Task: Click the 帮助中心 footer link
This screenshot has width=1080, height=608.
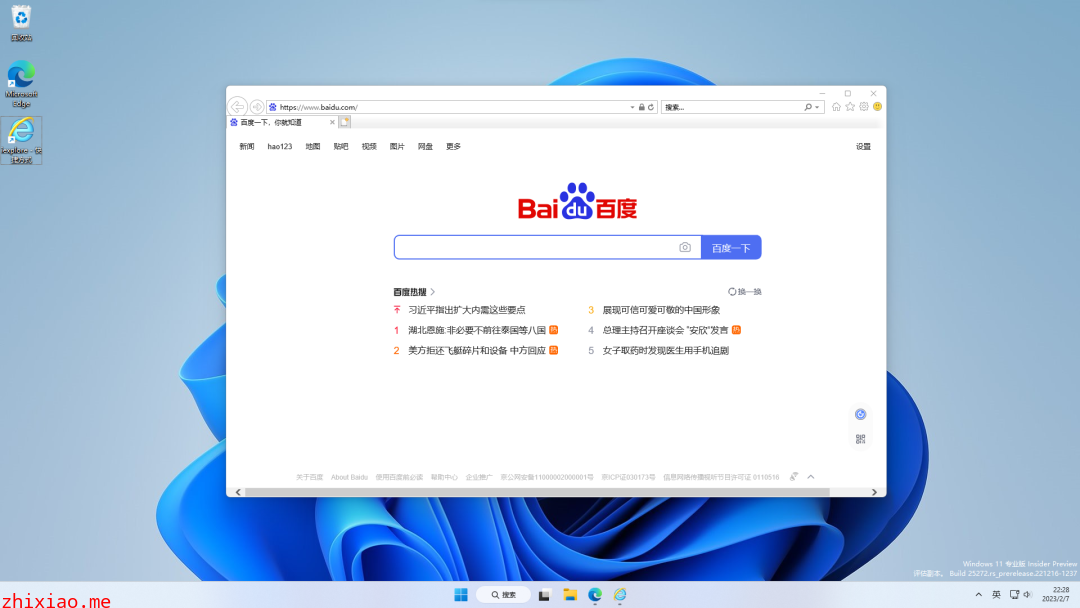Action: pyautogui.click(x=444, y=477)
